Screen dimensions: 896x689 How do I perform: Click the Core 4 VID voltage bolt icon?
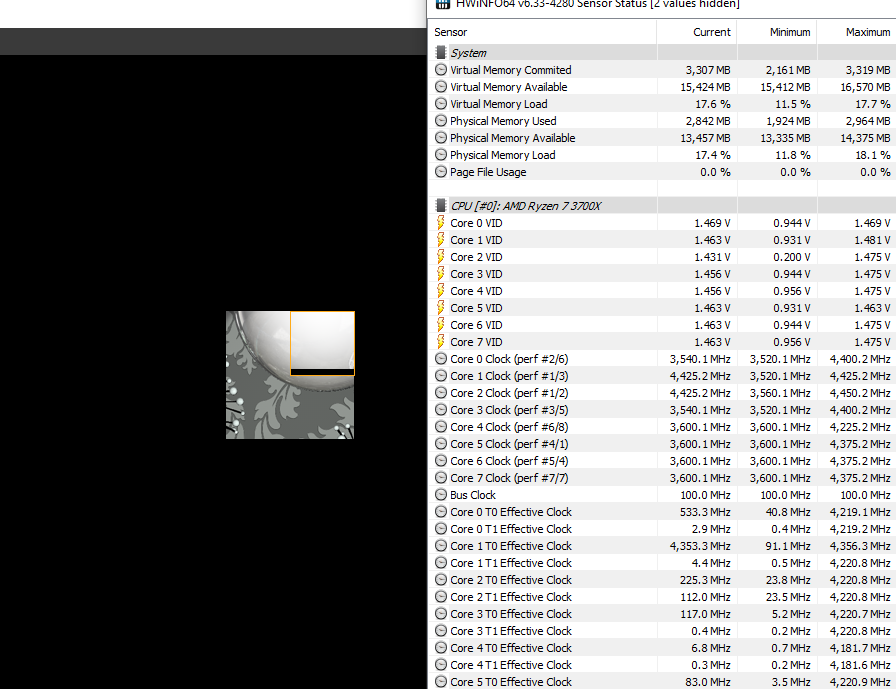pyautogui.click(x=441, y=291)
